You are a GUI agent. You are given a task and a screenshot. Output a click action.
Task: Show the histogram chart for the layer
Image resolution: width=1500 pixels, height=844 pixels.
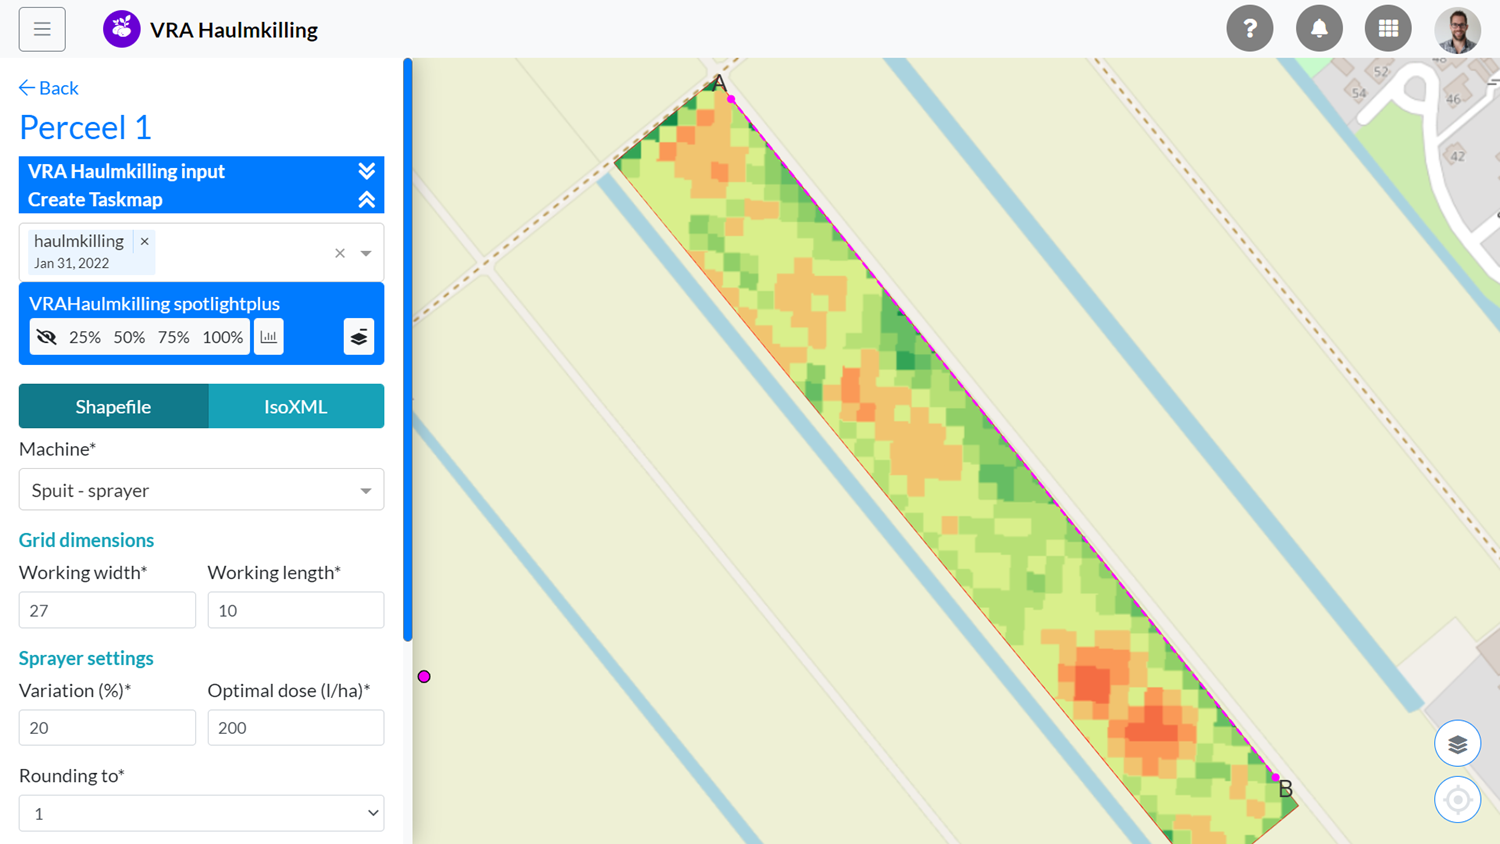(268, 337)
